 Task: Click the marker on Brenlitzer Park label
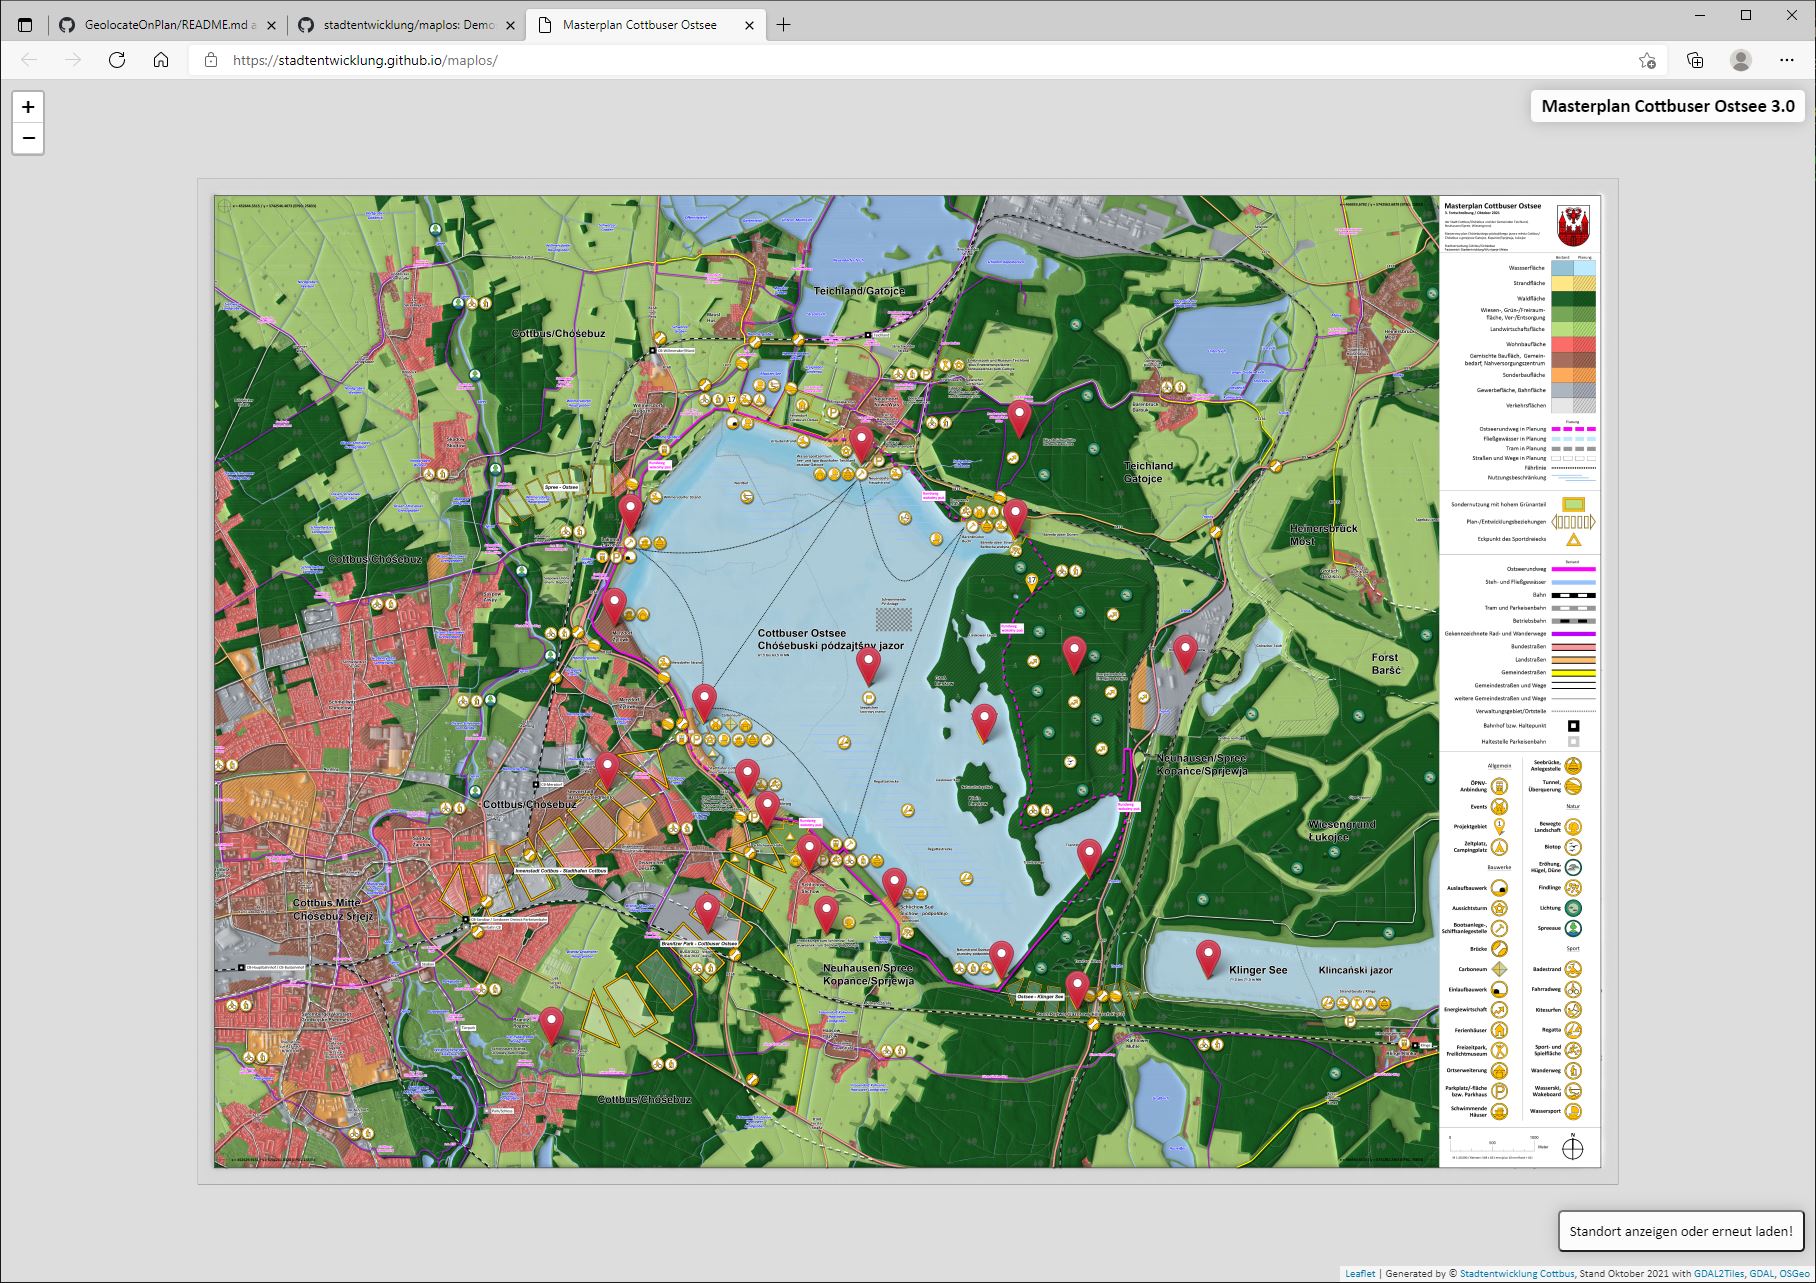(x=707, y=913)
